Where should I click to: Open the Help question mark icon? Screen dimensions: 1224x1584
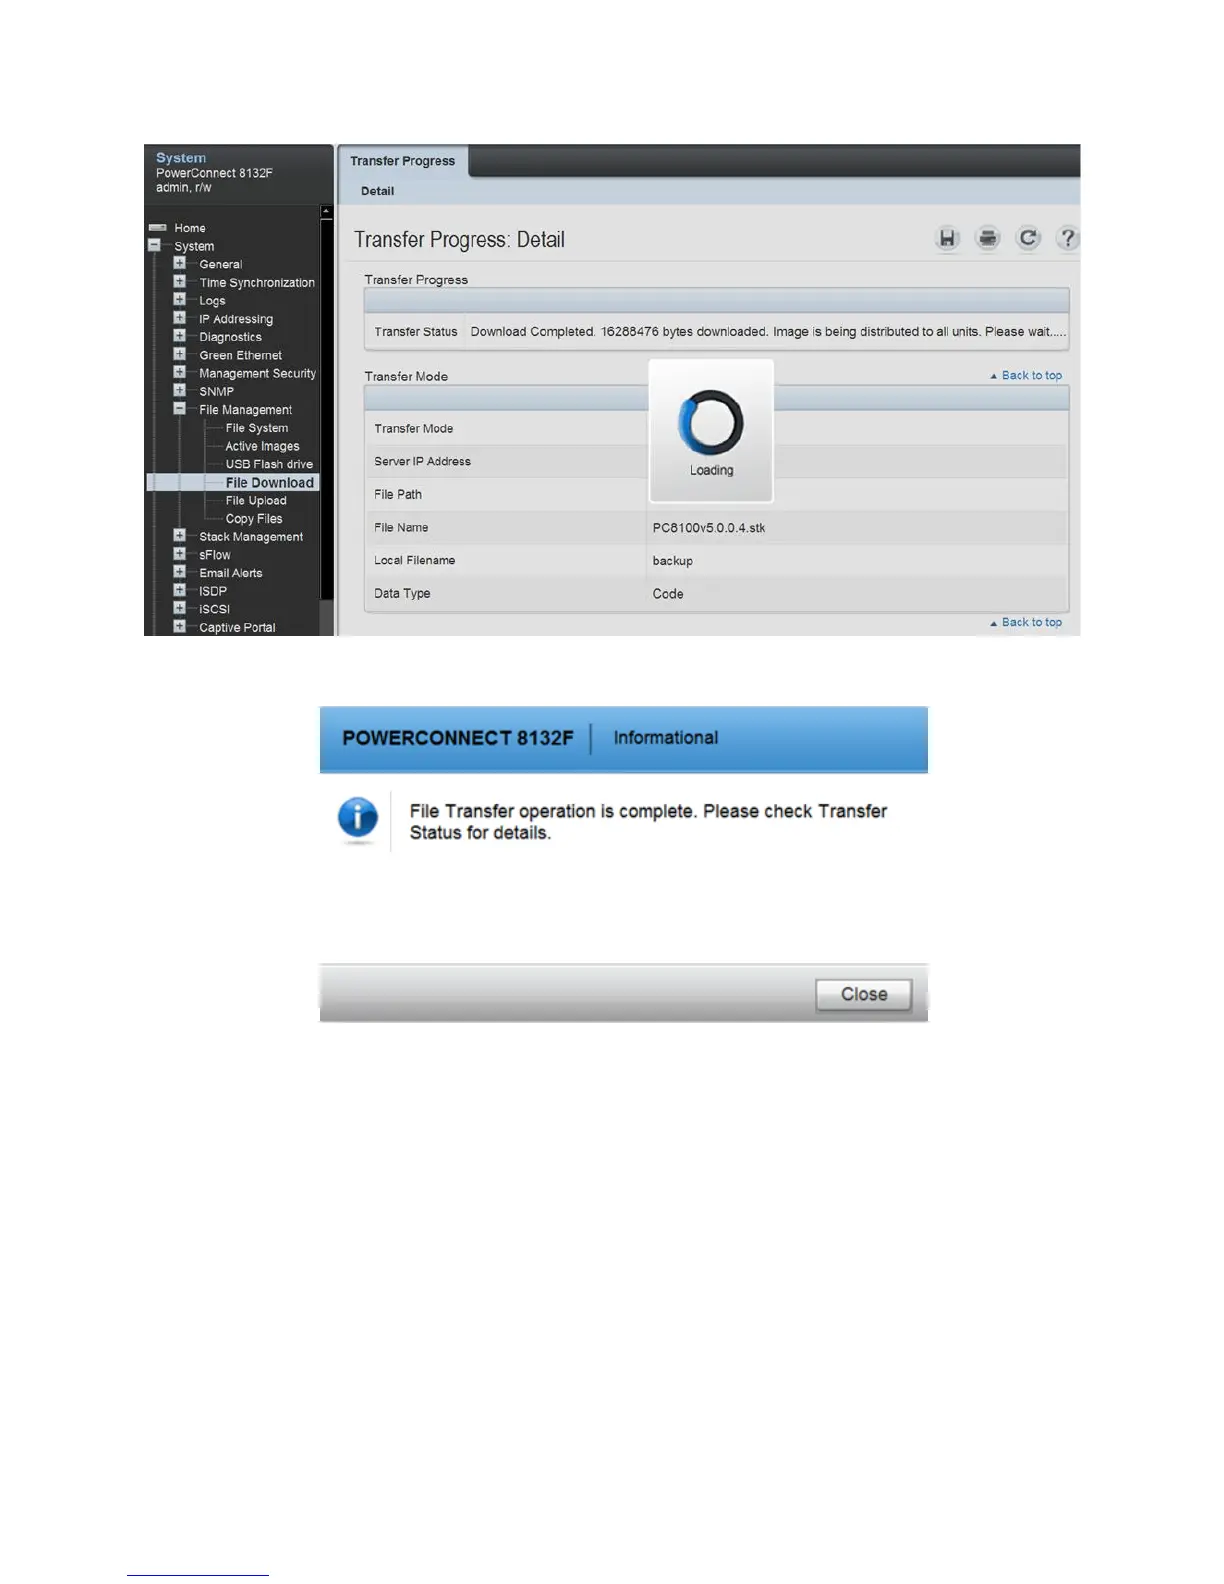pos(1067,238)
